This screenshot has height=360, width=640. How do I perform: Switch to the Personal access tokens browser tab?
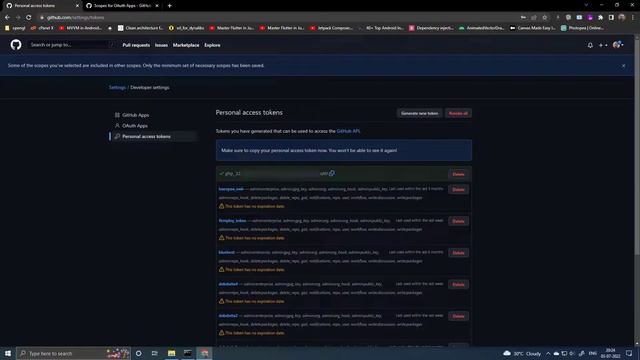pos(41,6)
